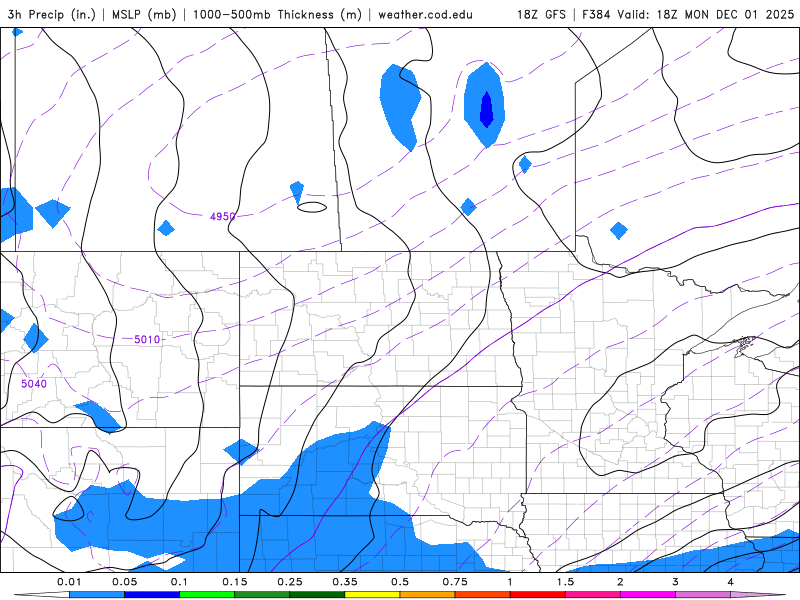Click the 0.35 legend value
This screenshot has height=600, width=800.
coord(345,582)
